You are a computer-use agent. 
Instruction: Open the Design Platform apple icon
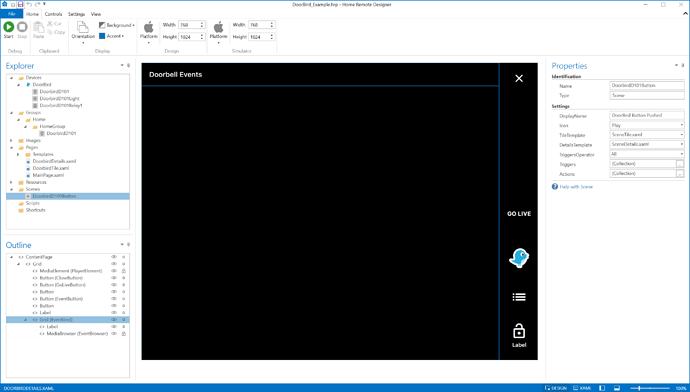coord(149,27)
